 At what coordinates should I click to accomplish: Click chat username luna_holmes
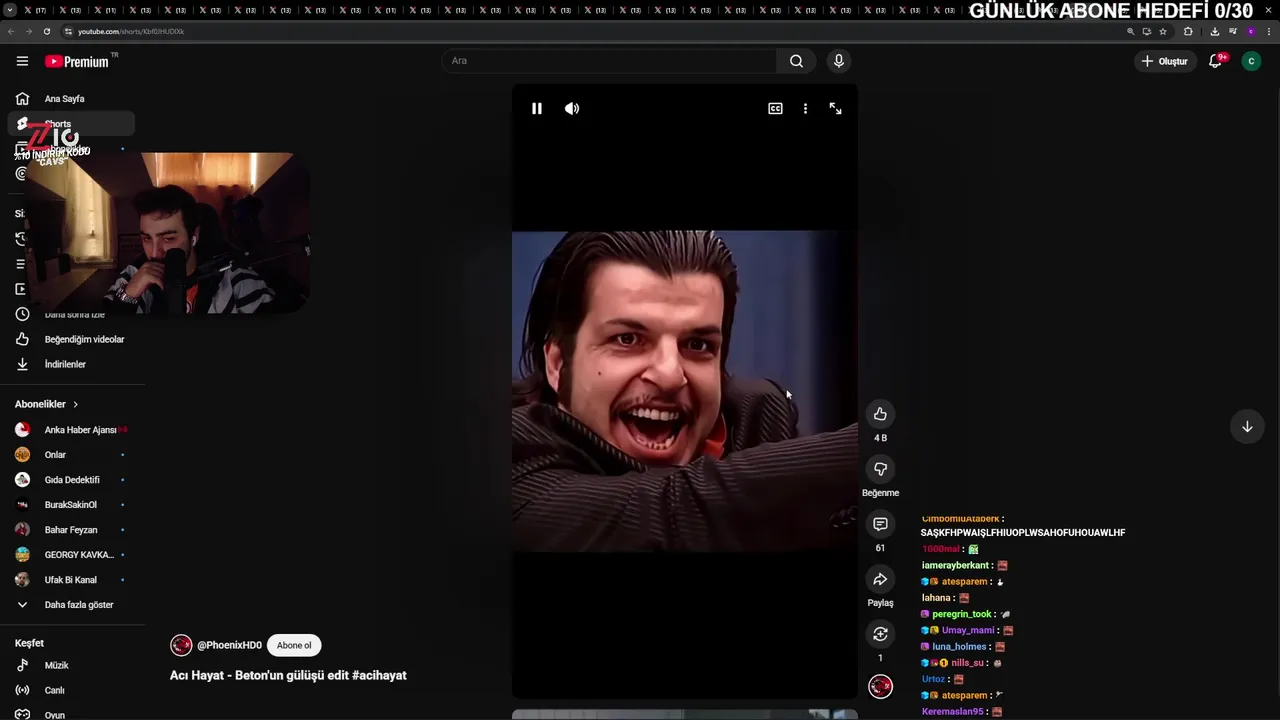click(961, 647)
